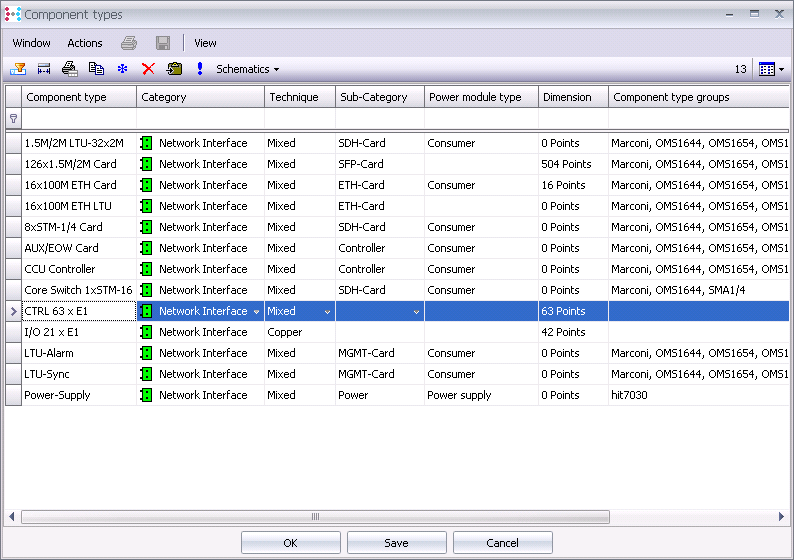
Task: Click the blue exclamation mark icon
Action: pyautogui.click(x=200, y=69)
